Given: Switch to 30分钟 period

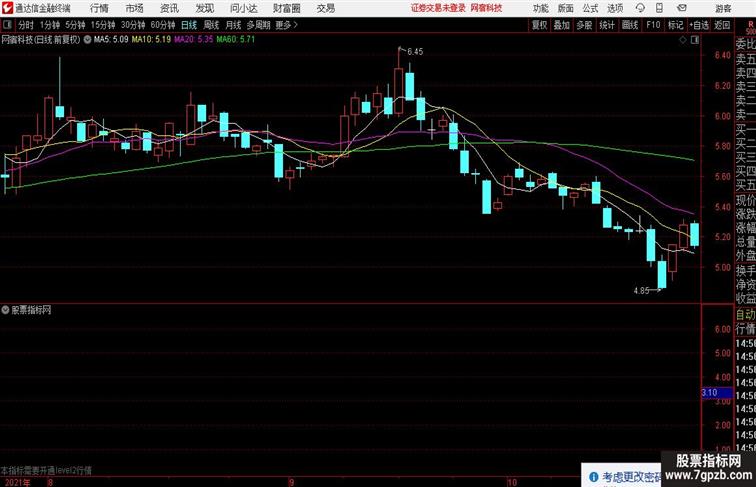Looking at the screenshot, I should (133, 25).
